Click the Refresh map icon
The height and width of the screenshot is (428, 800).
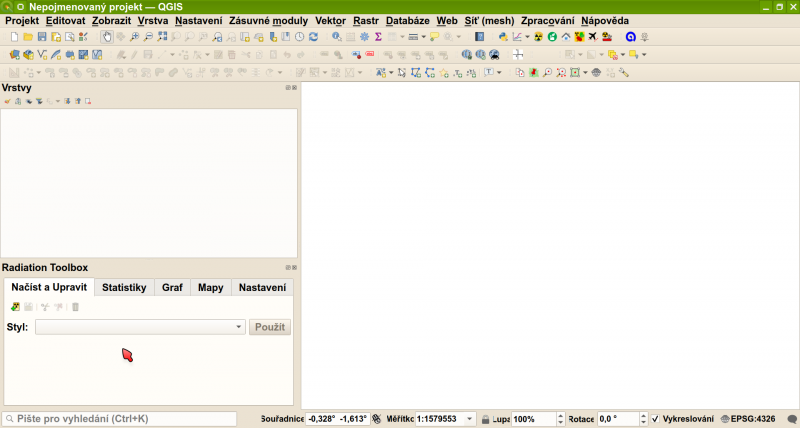(313, 36)
